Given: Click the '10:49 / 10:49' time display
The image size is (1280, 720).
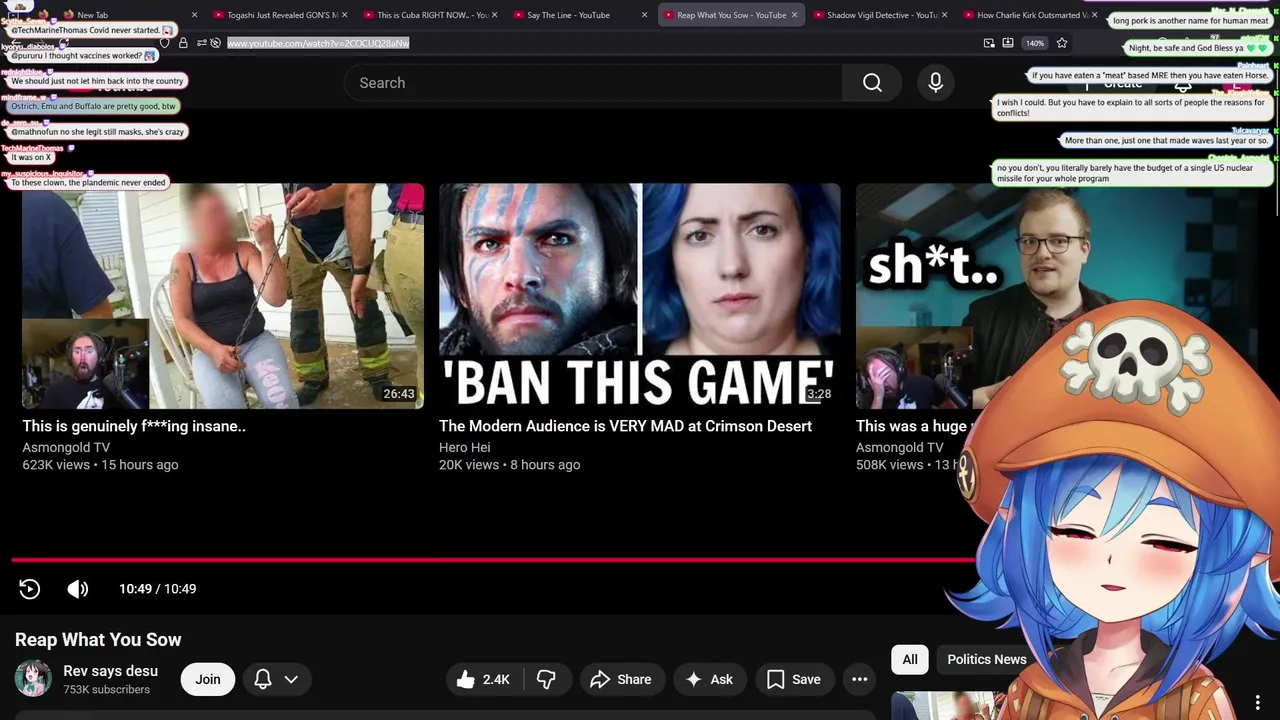Looking at the screenshot, I should click(157, 589).
